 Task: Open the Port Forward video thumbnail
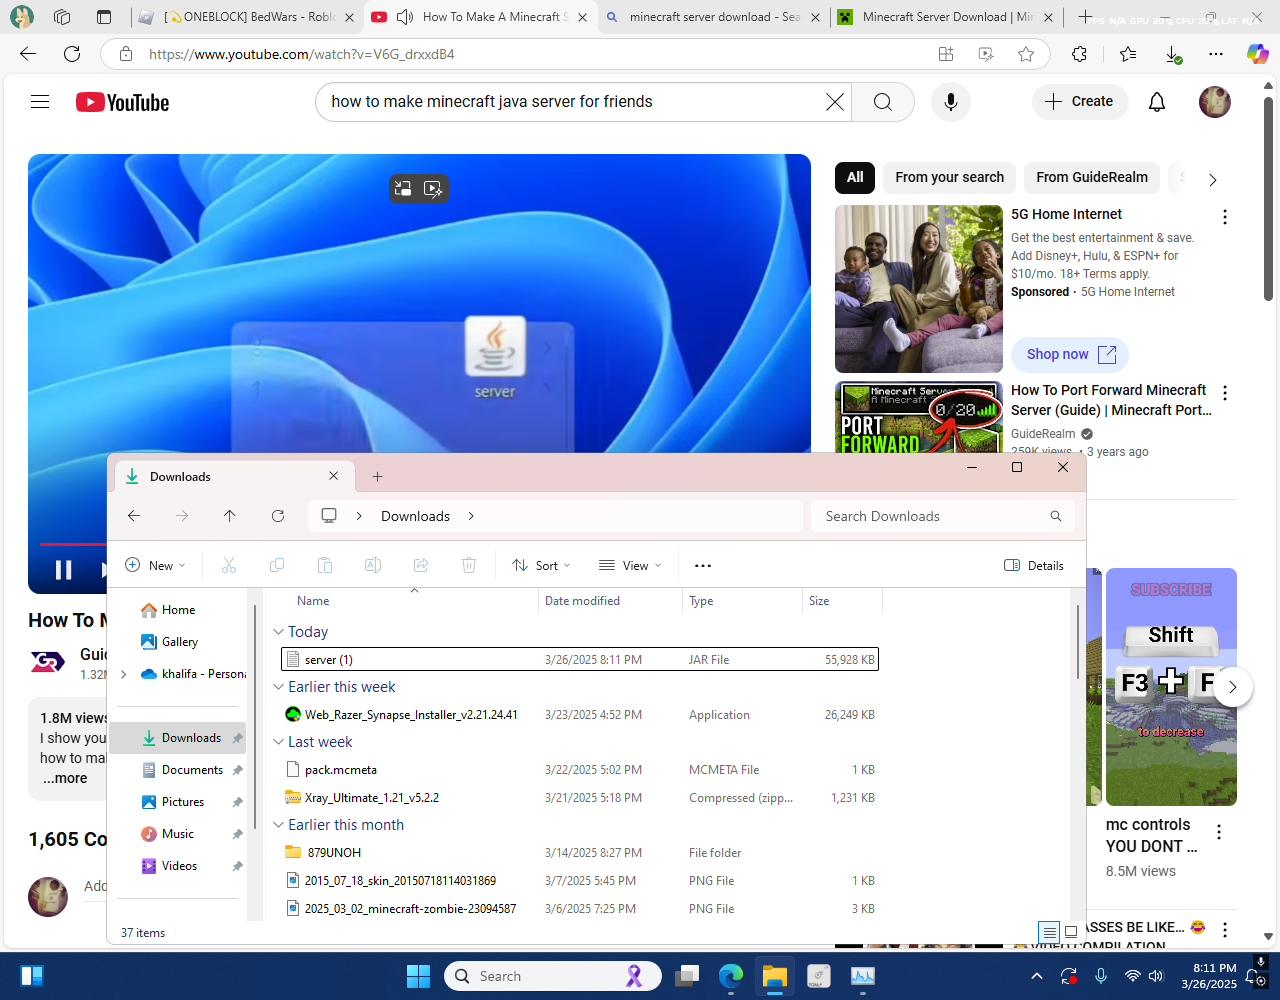click(x=919, y=419)
